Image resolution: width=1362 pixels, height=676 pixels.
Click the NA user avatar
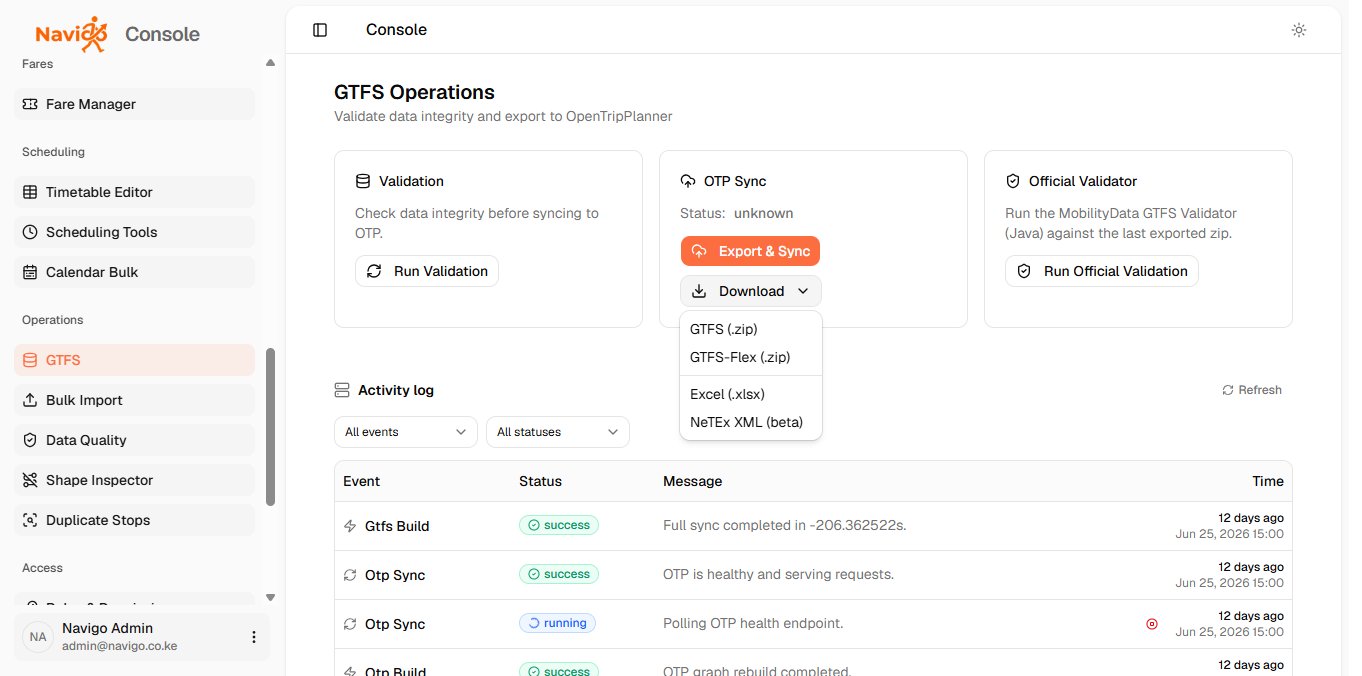pos(38,637)
